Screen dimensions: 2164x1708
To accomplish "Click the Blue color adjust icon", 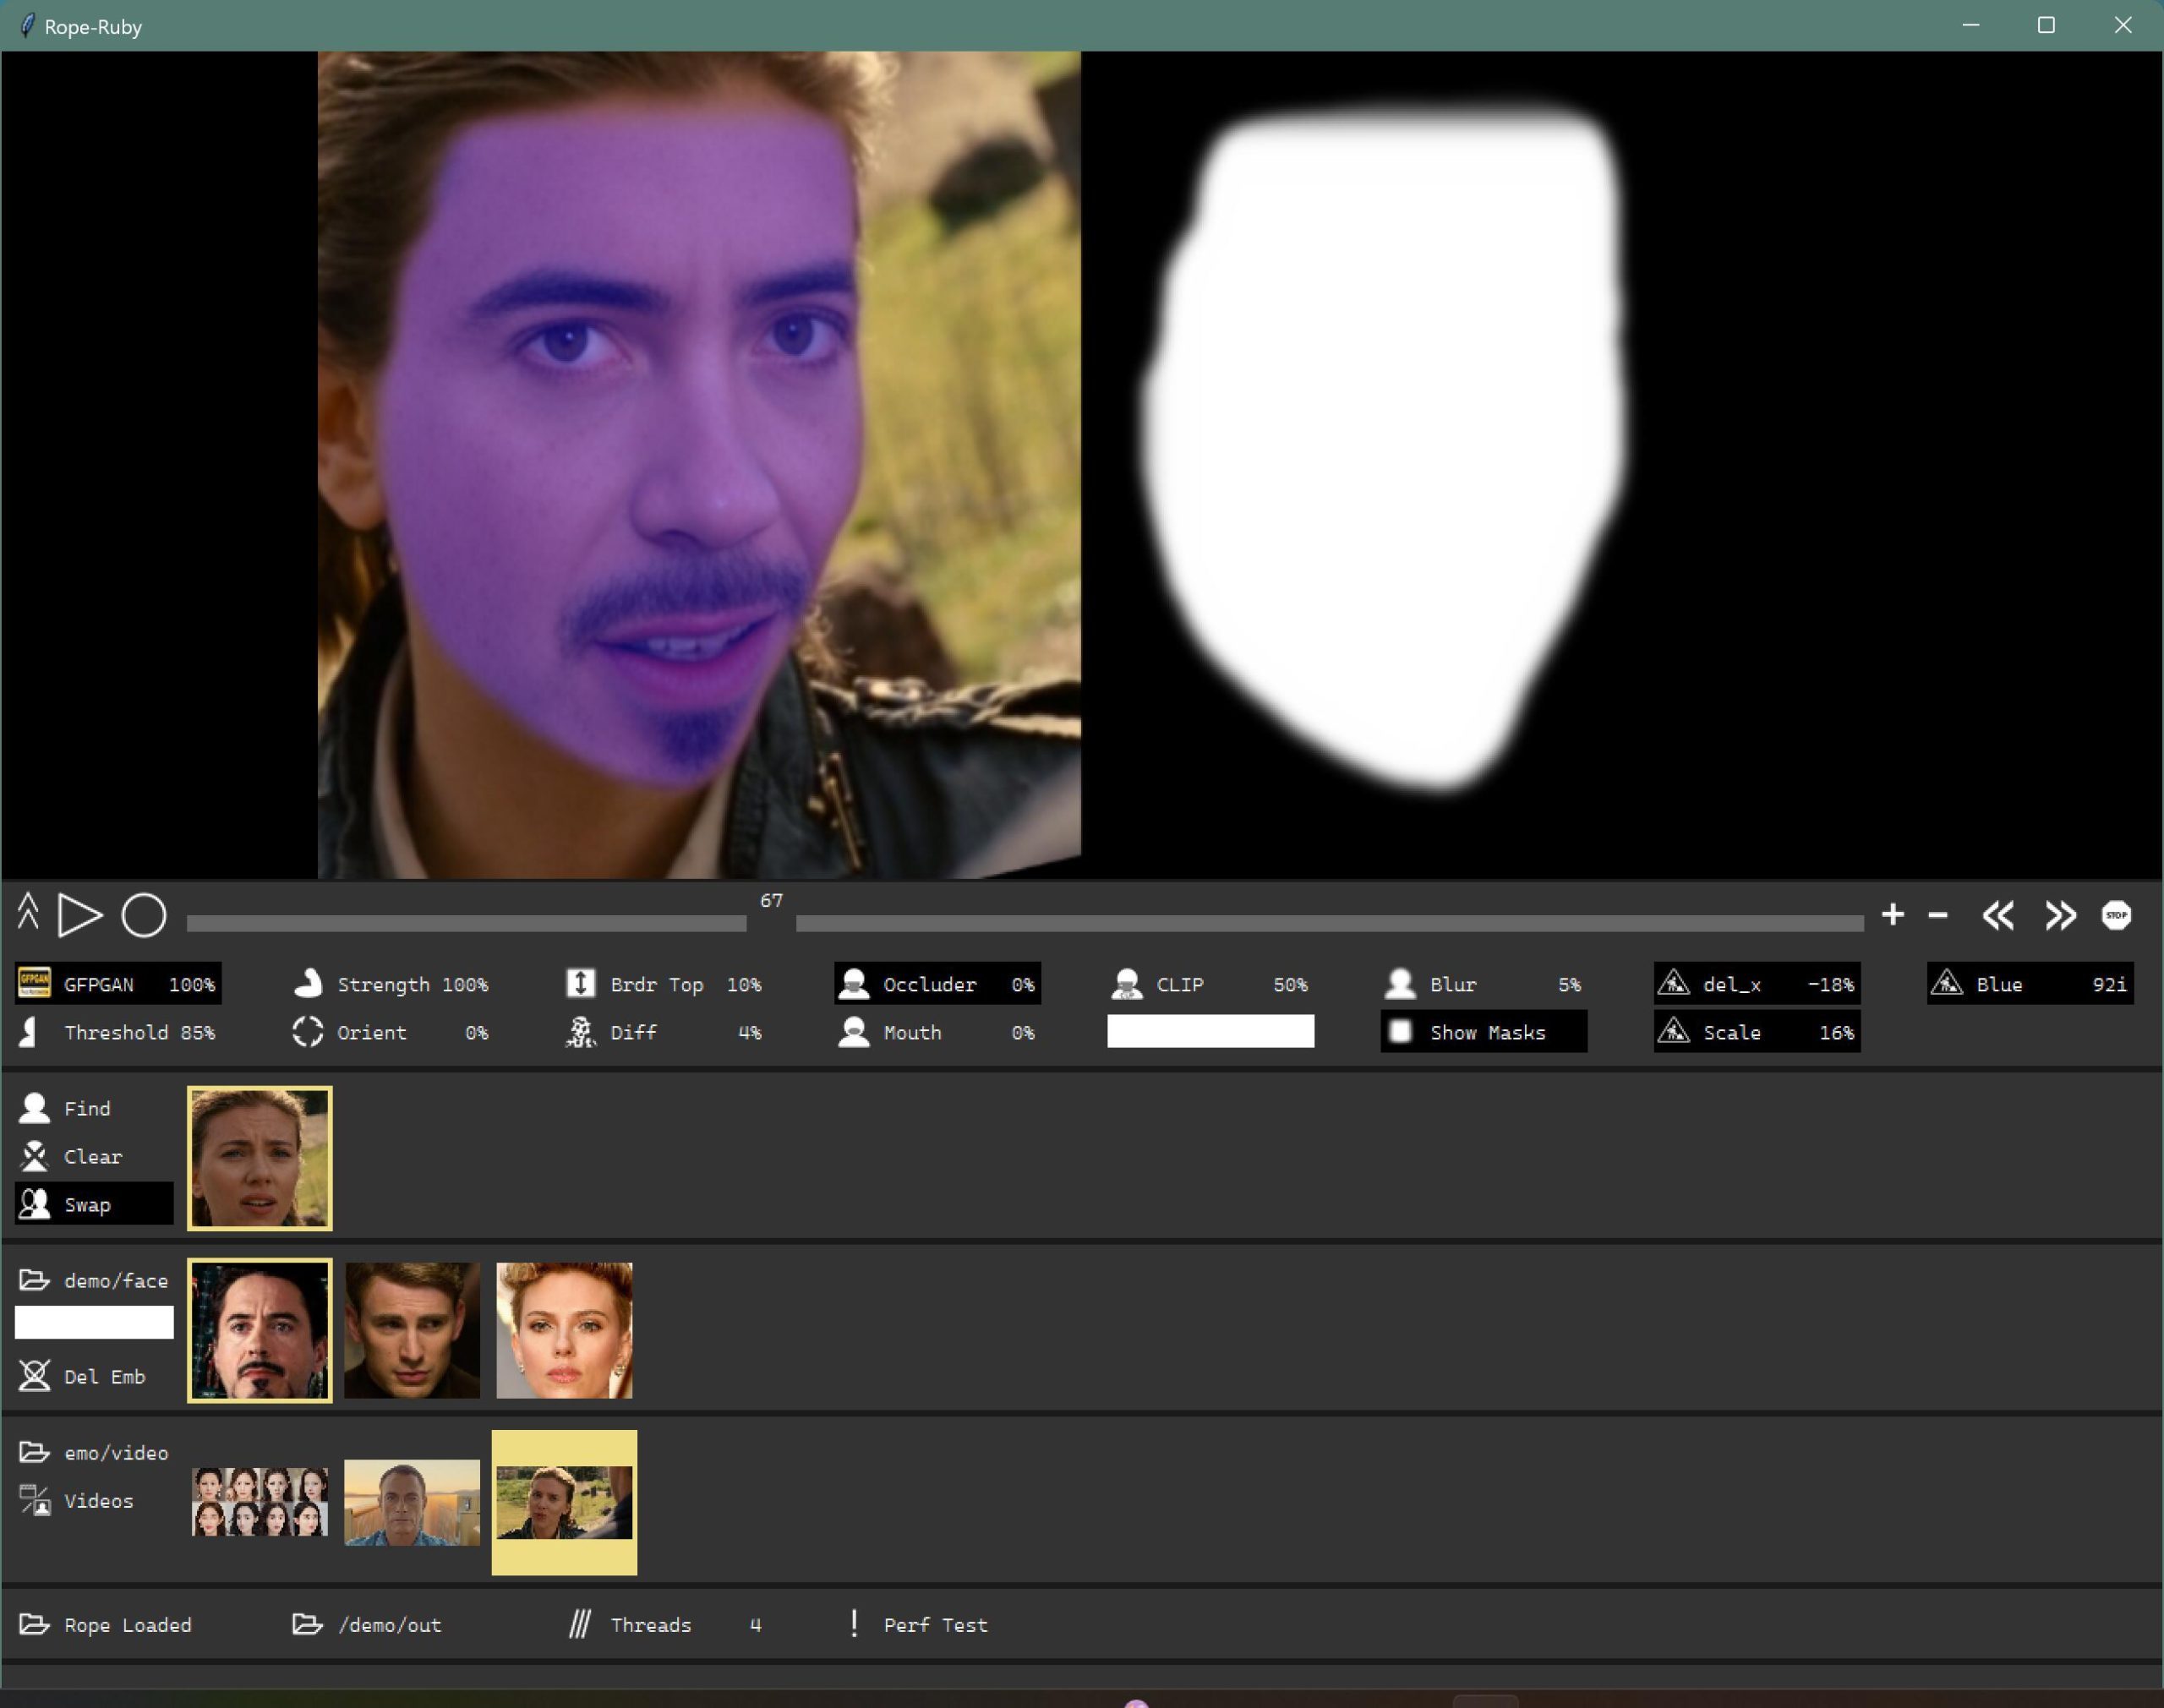I will 1947,983.
